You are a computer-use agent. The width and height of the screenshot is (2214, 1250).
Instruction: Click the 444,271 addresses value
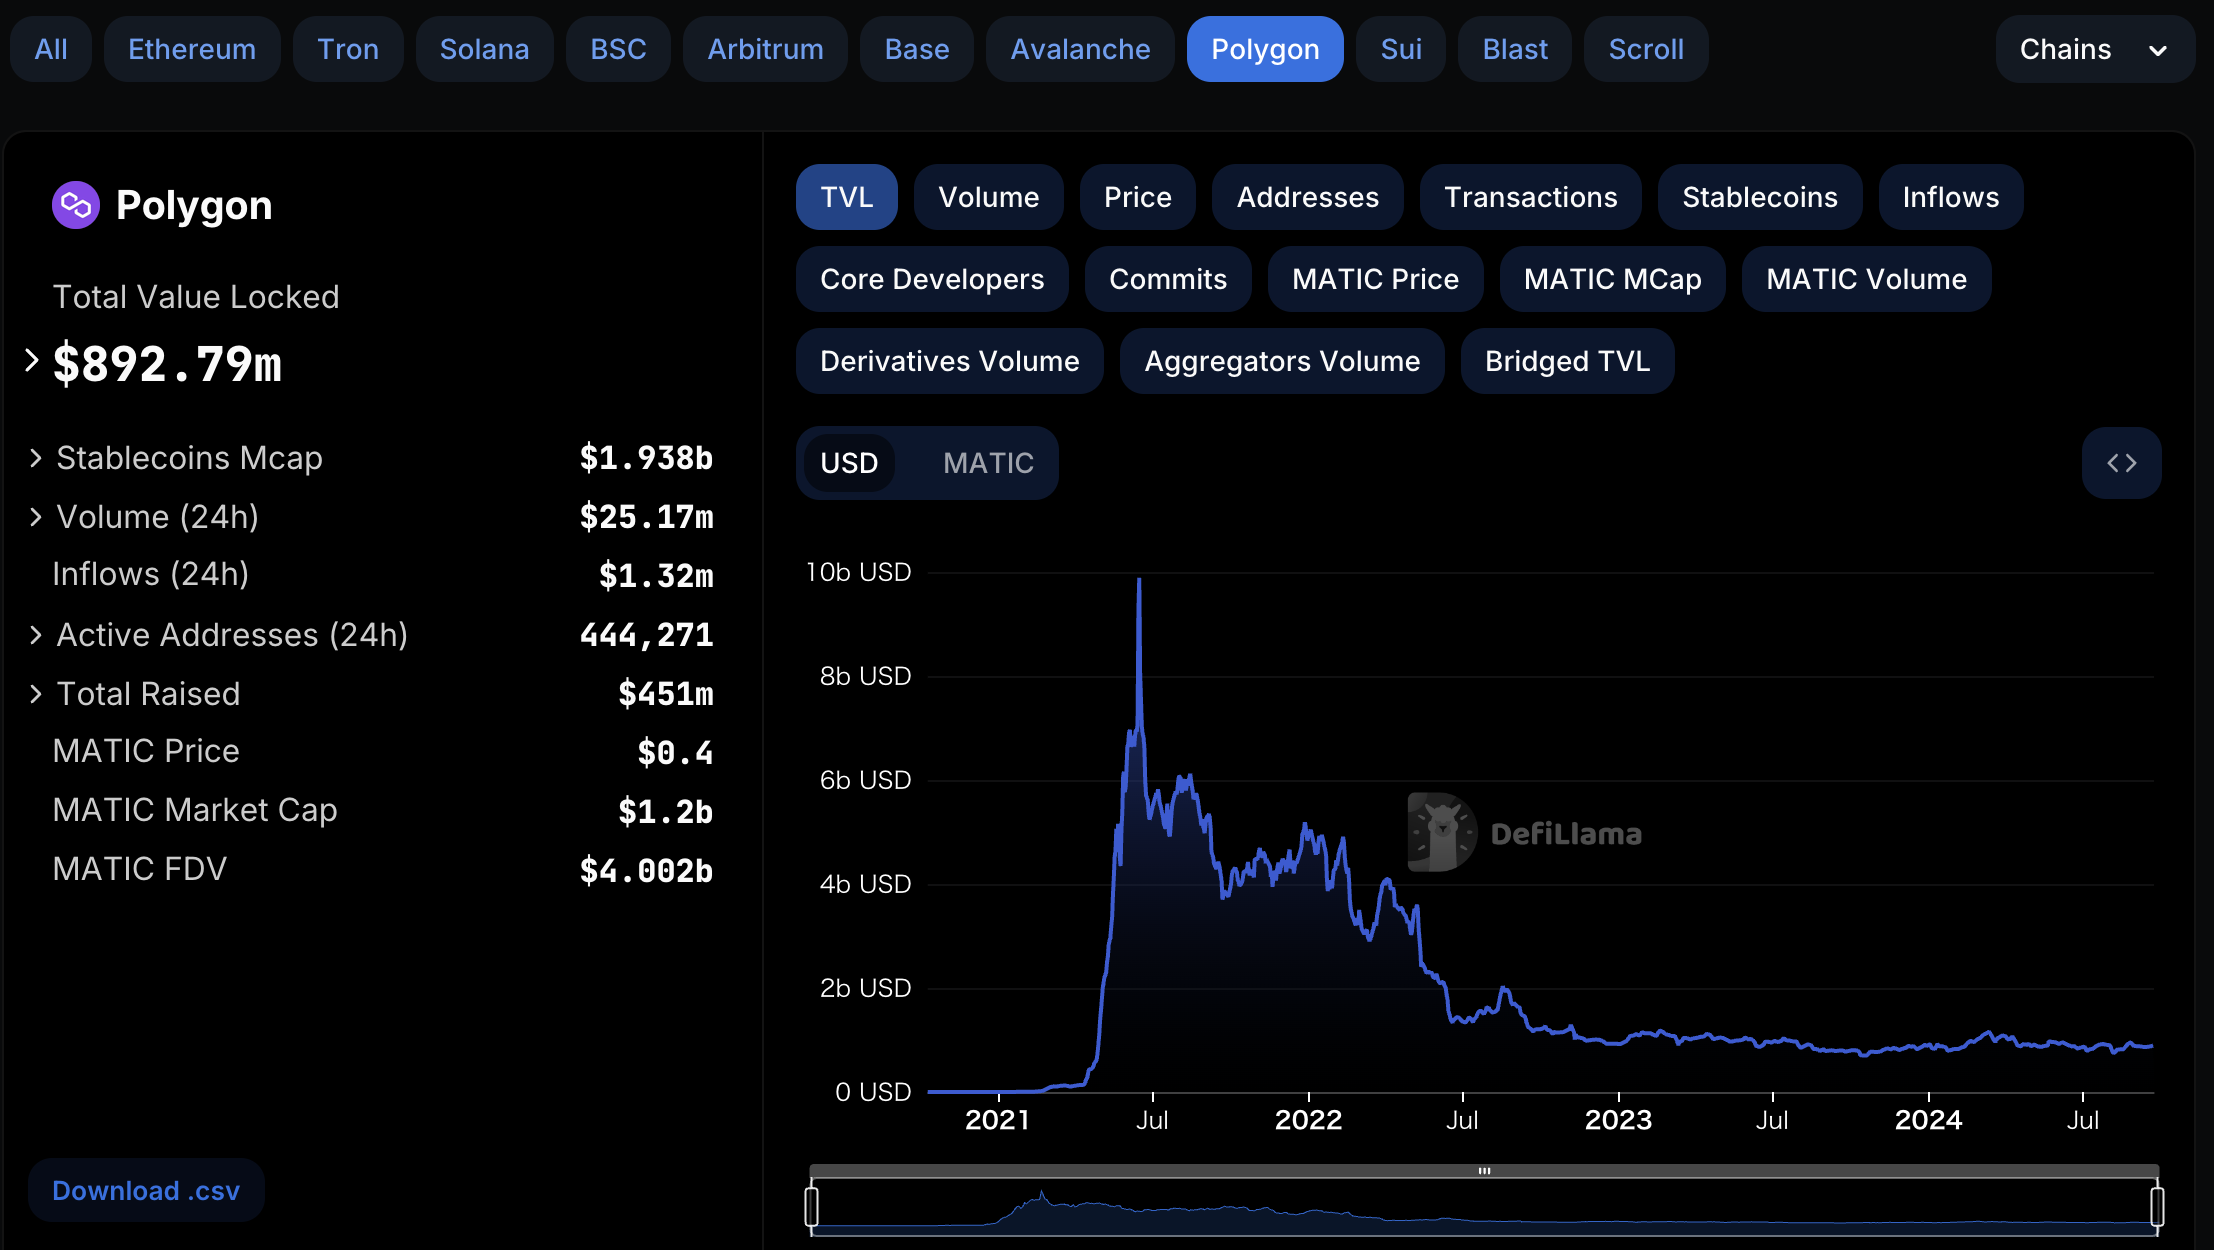(646, 635)
